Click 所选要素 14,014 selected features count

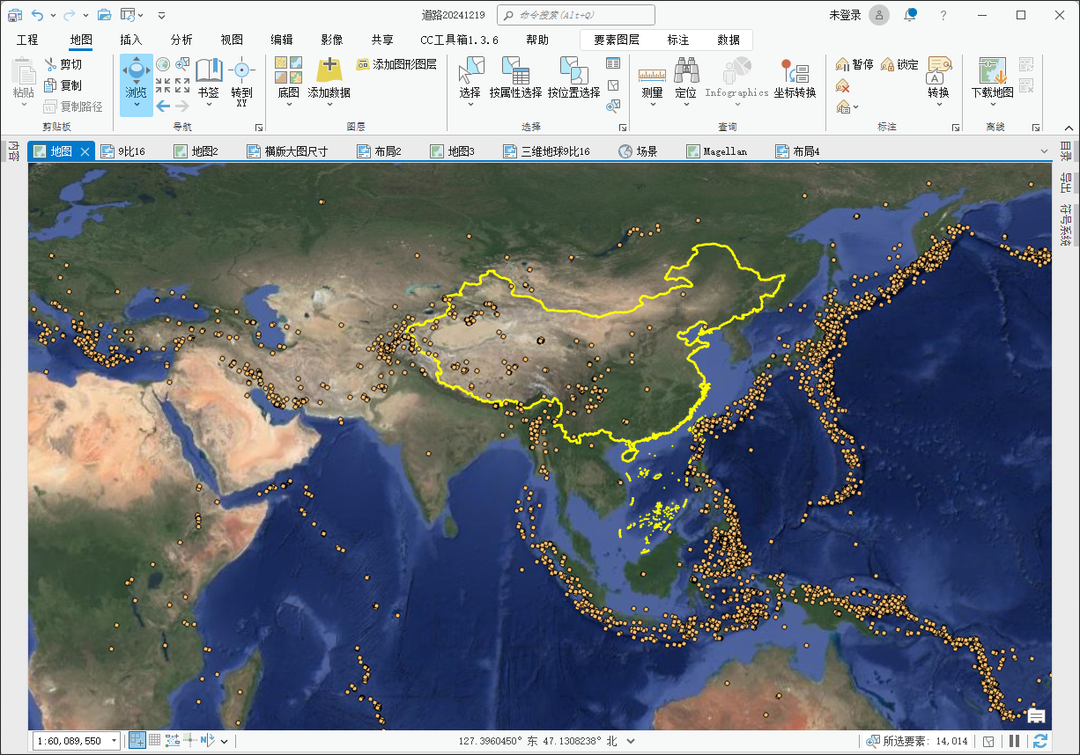(x=917, y=741)
